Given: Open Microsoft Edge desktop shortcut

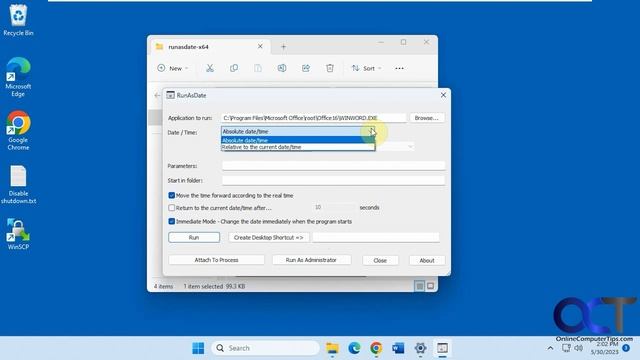Looking at the screenshot, I should tap(18, 77).
